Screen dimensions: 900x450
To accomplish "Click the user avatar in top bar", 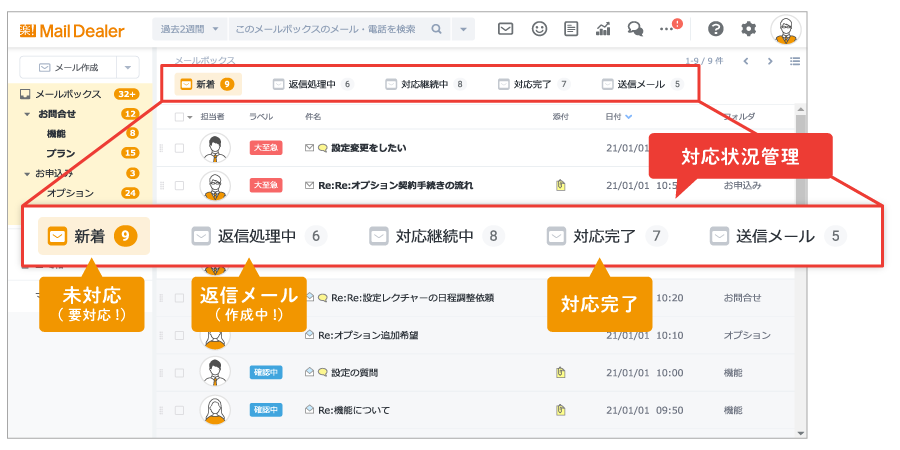I will pos(786,29).
